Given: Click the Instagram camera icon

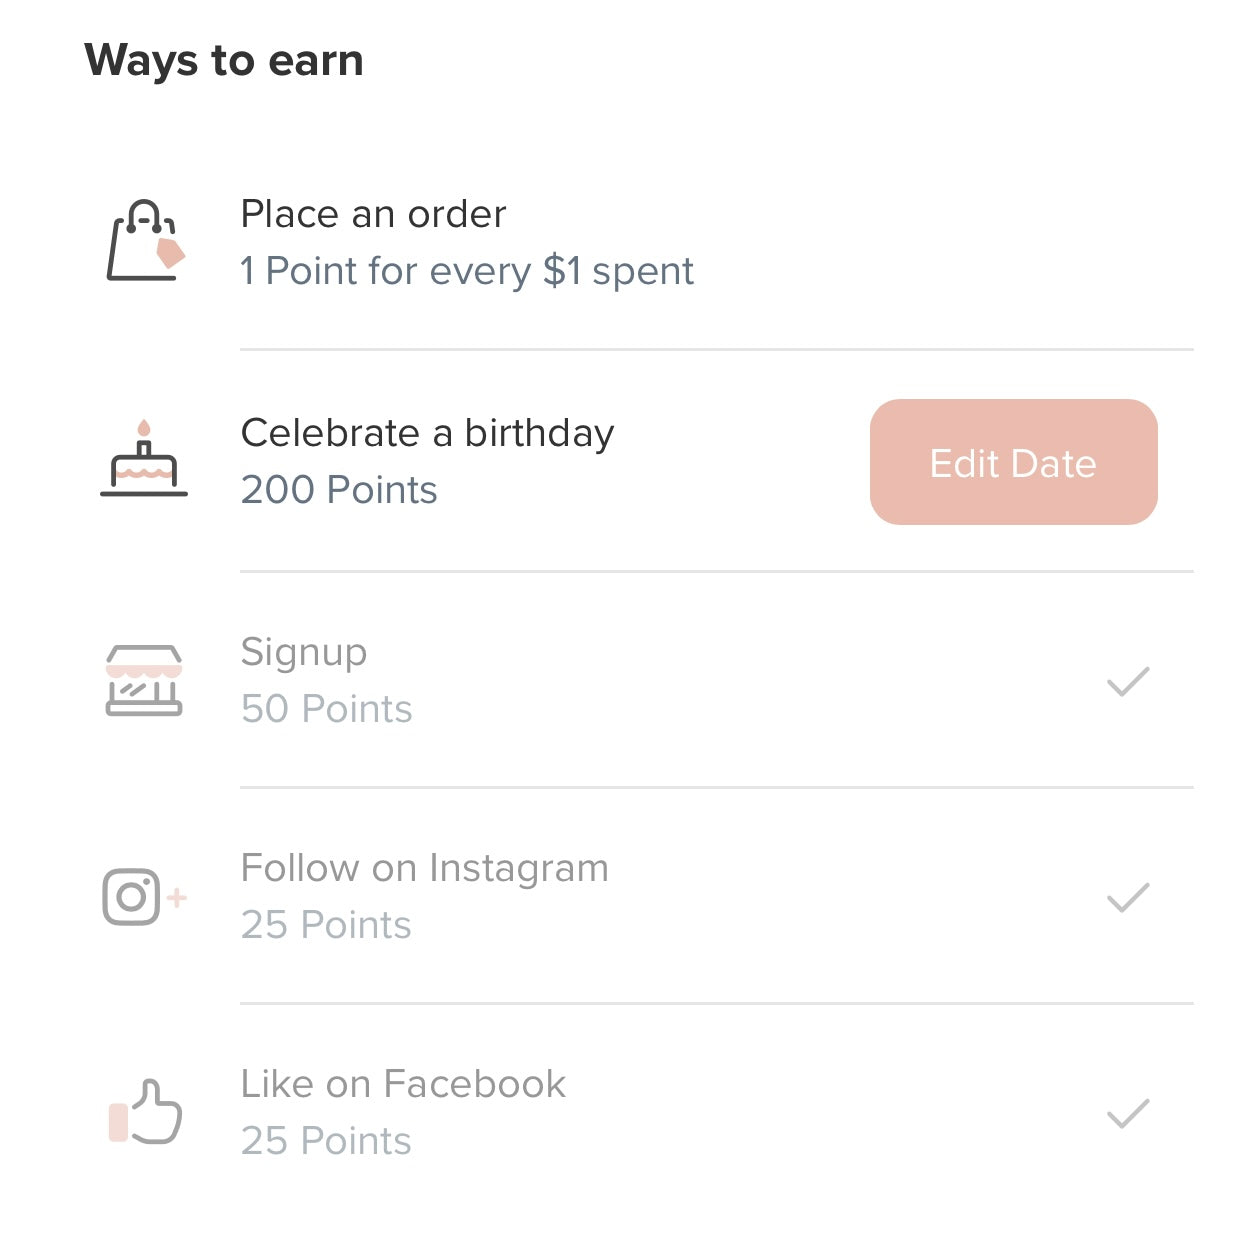Looking at the screenshot, I should point(144,897).
